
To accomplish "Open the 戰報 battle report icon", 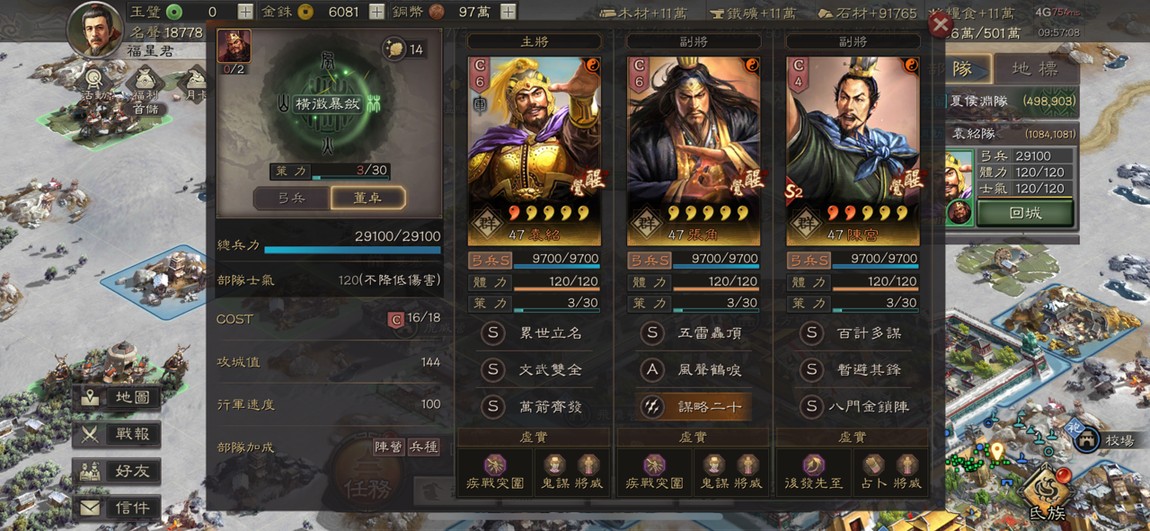I will point(117,434).
